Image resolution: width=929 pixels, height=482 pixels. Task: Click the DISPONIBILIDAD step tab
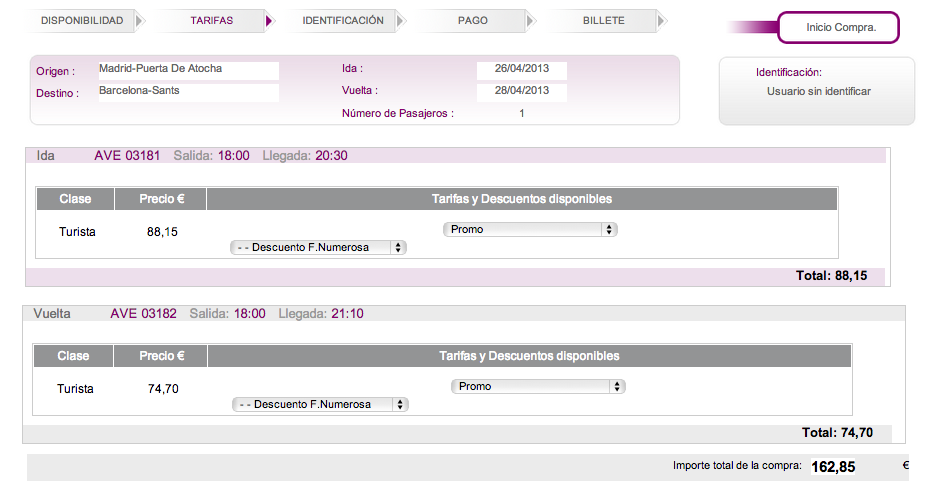(82, 21)
